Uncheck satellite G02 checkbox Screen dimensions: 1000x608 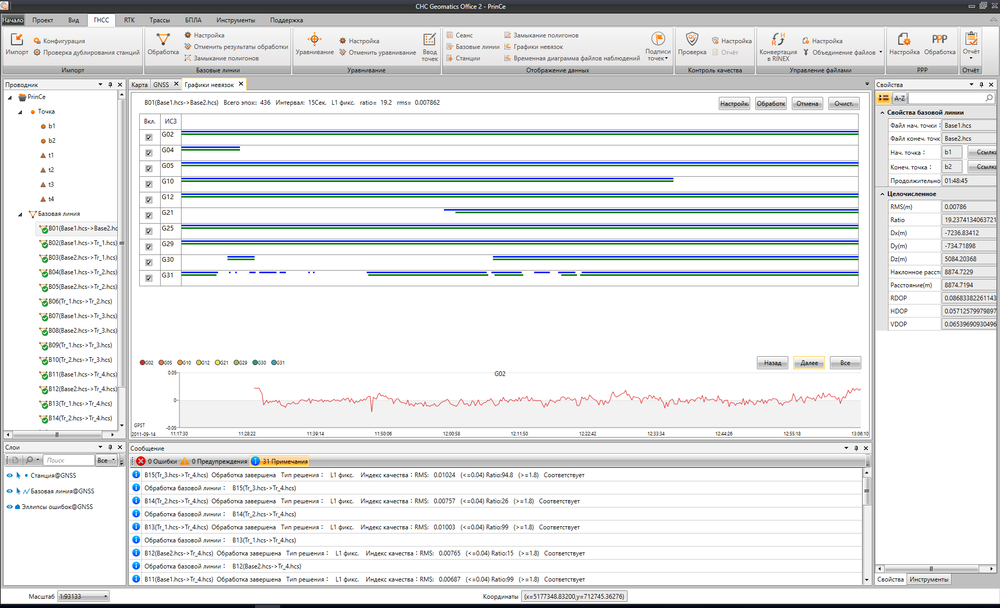pos(149,137)
